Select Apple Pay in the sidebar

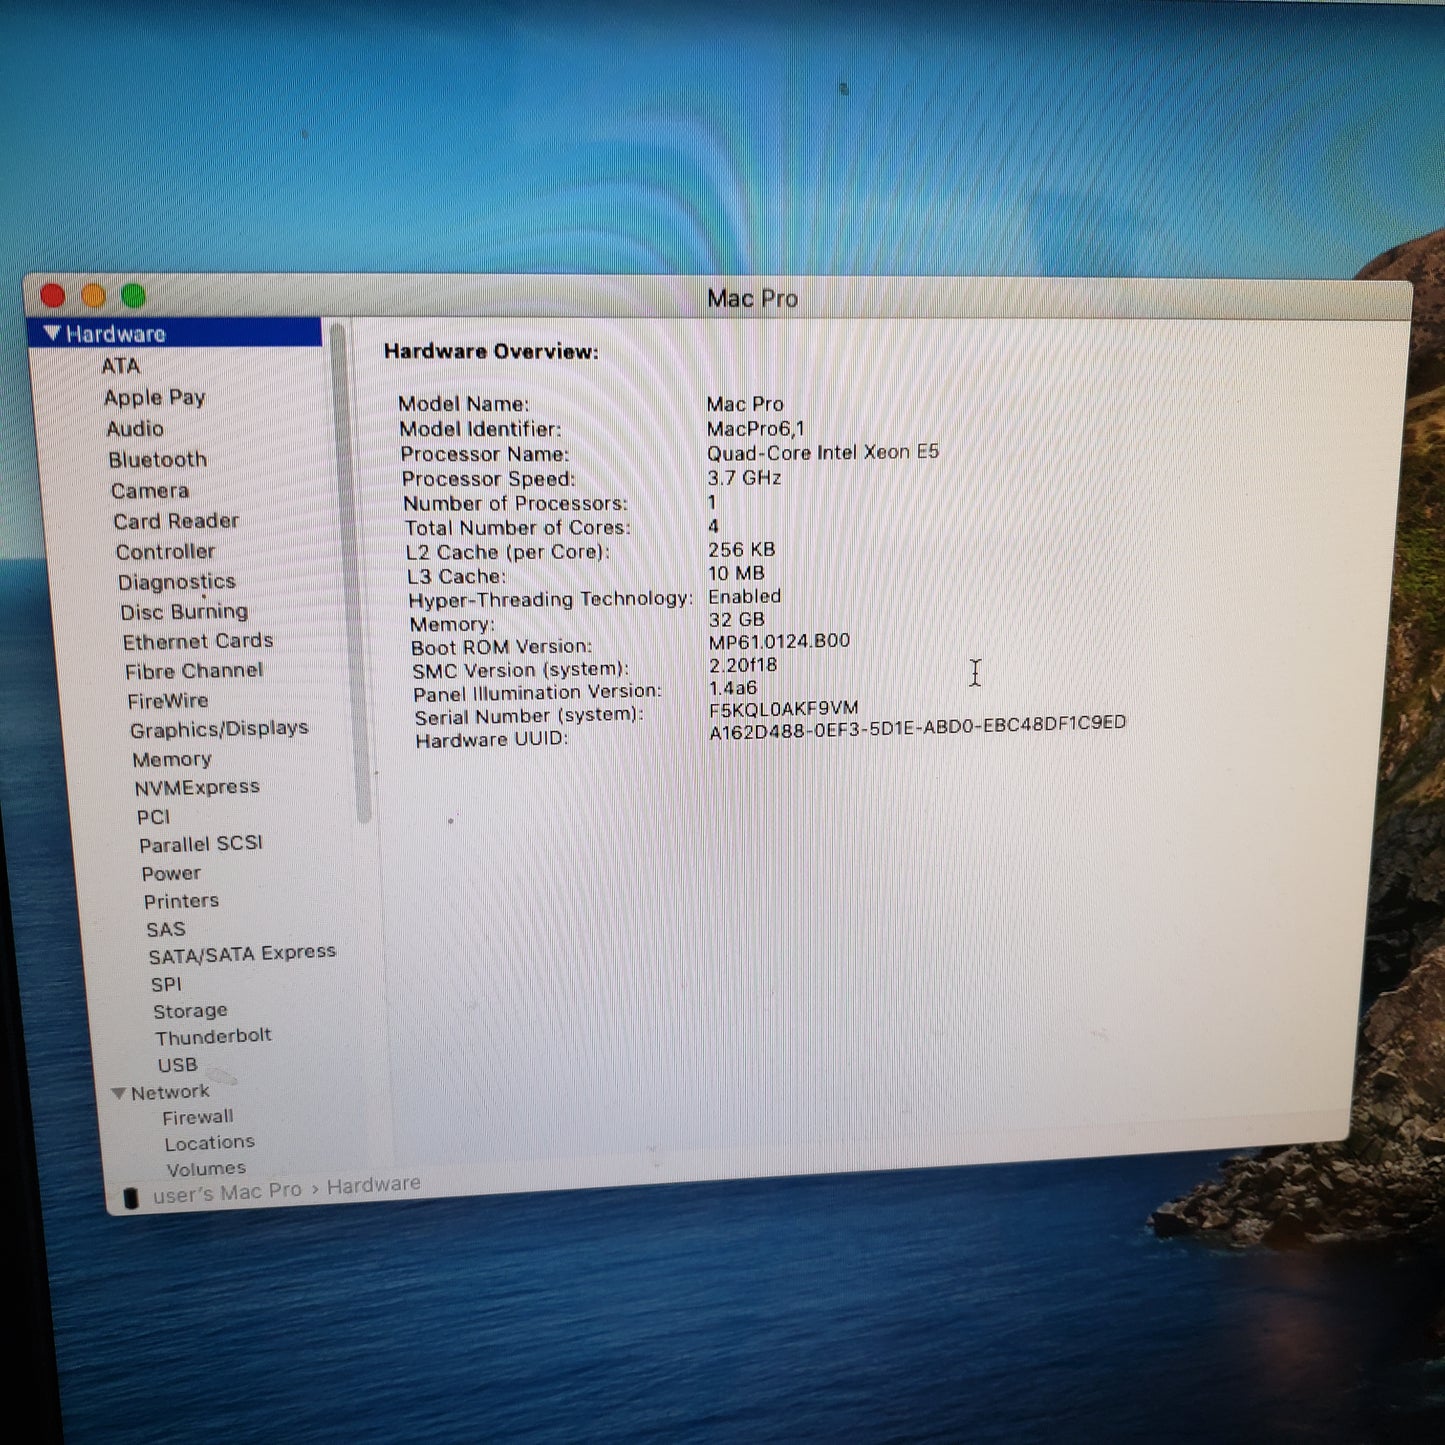tap(154, 398)
